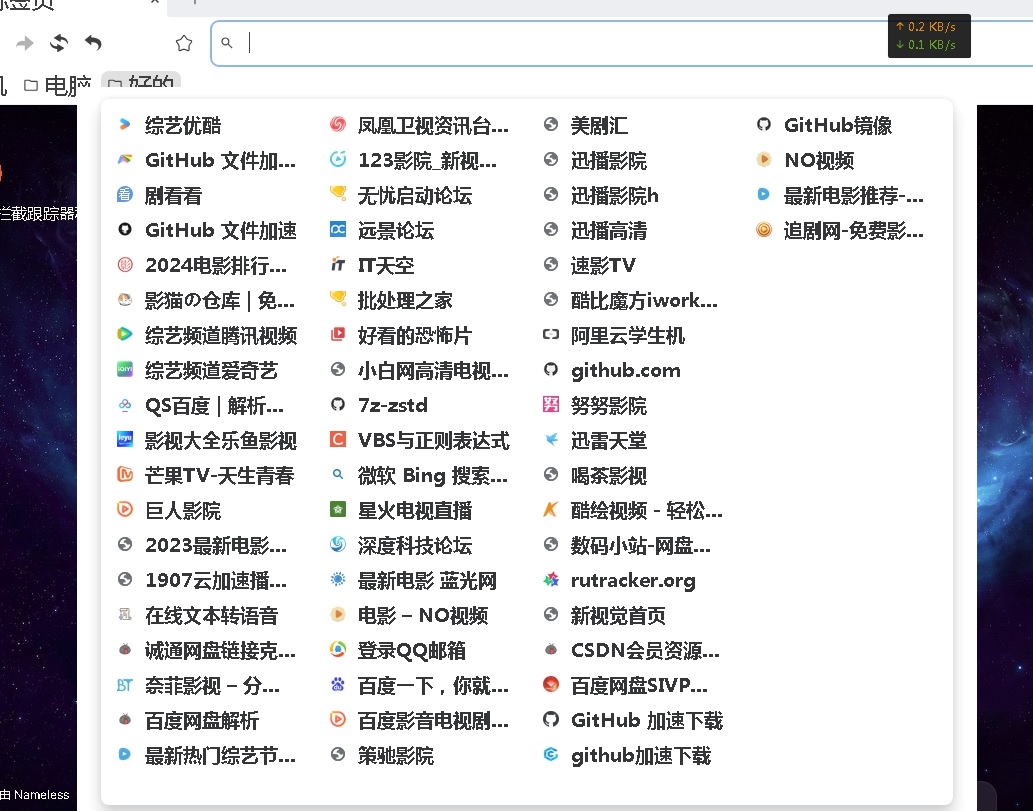
Task: Open the 综艺优酷 bookmark
Action: click(169, 125)
